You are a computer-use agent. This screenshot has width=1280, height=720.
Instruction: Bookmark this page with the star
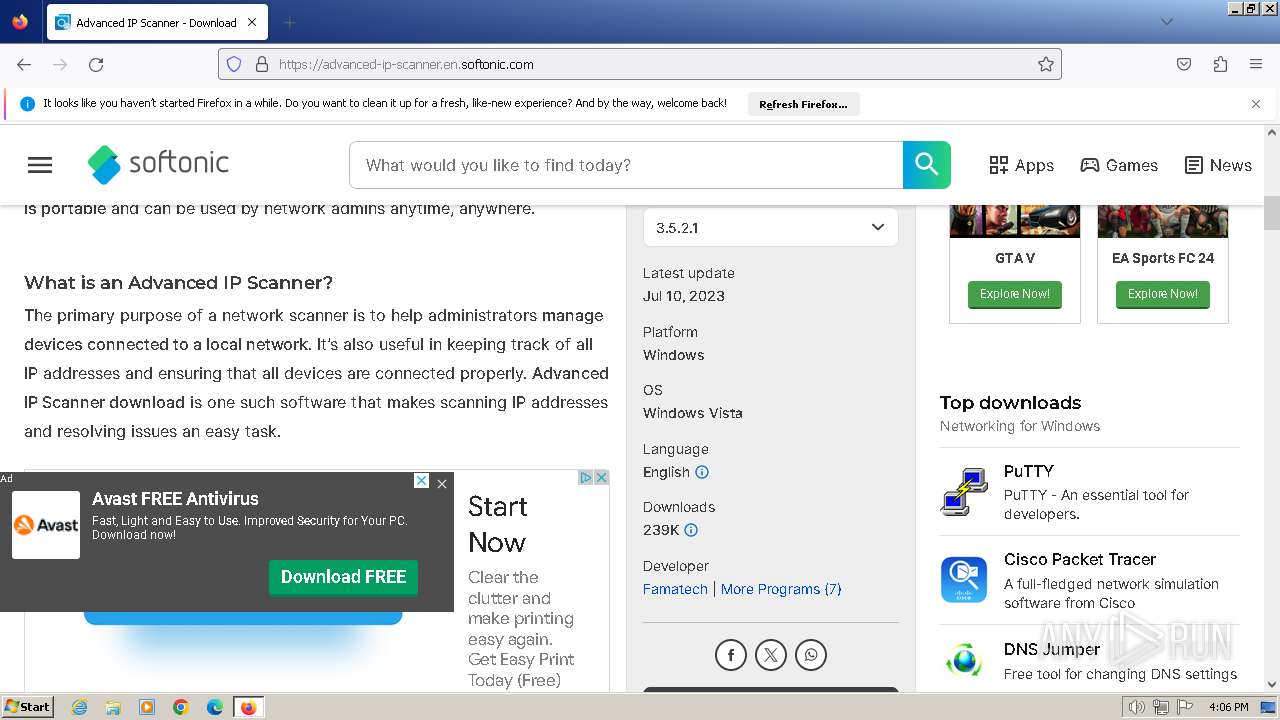coord(1046,64)
